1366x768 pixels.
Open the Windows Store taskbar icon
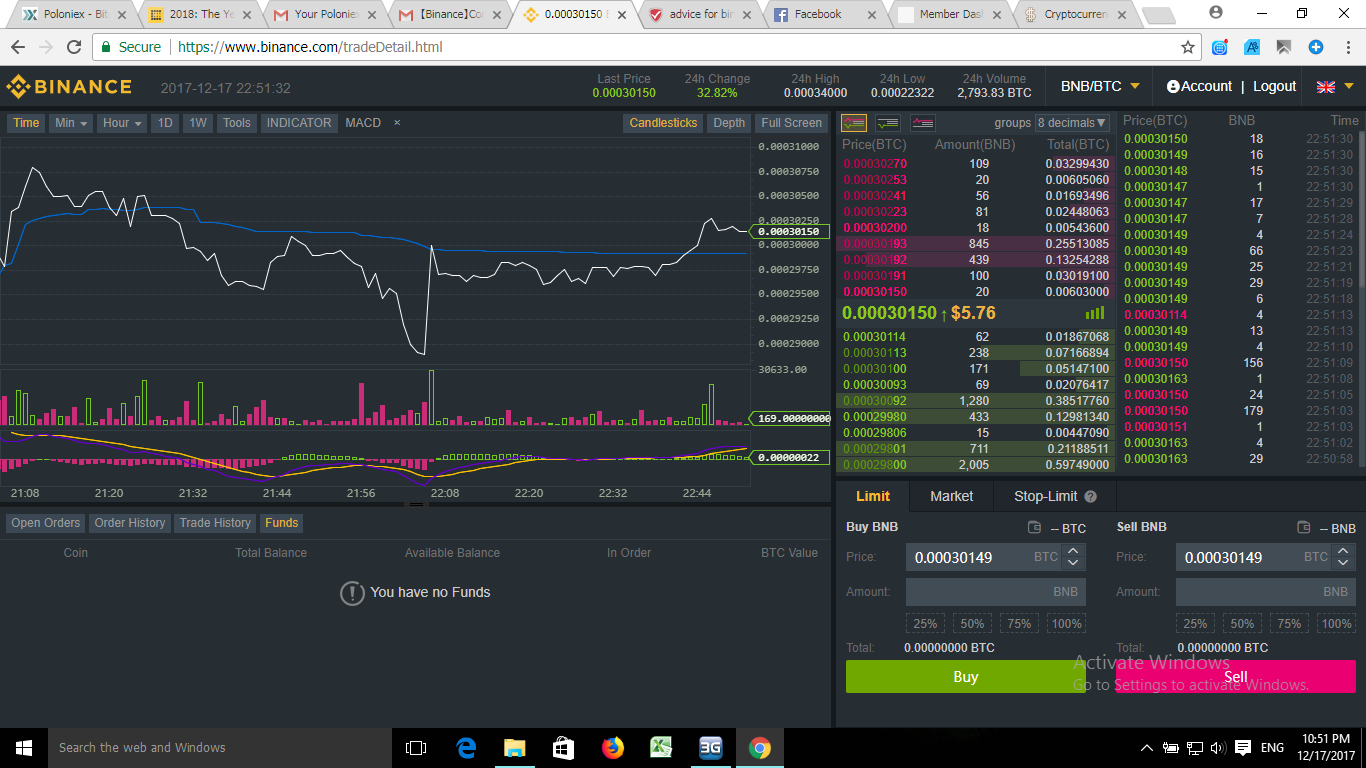click(563, 747)
